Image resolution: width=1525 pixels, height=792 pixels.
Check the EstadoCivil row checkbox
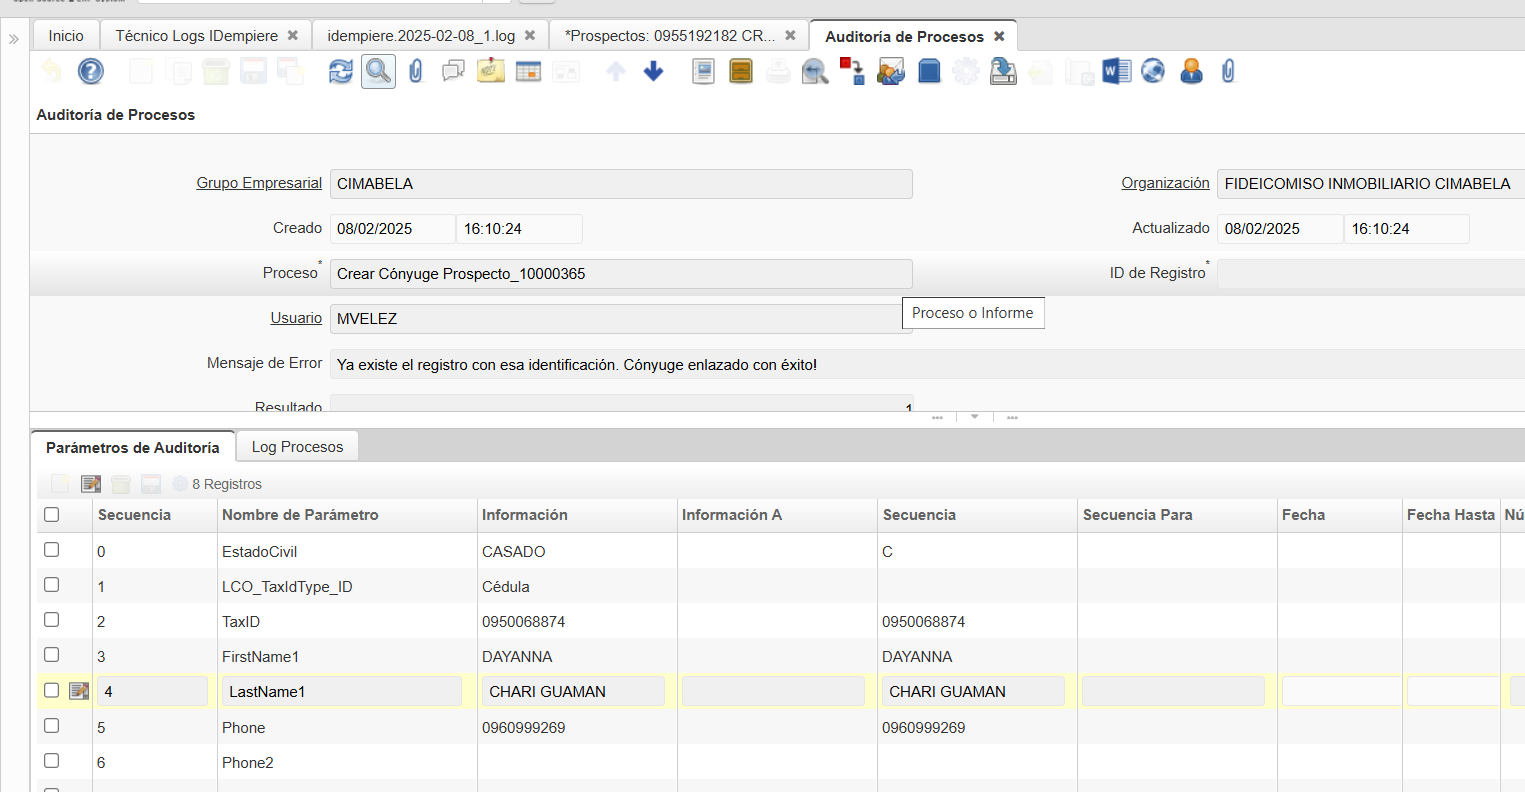click(52, 550)
